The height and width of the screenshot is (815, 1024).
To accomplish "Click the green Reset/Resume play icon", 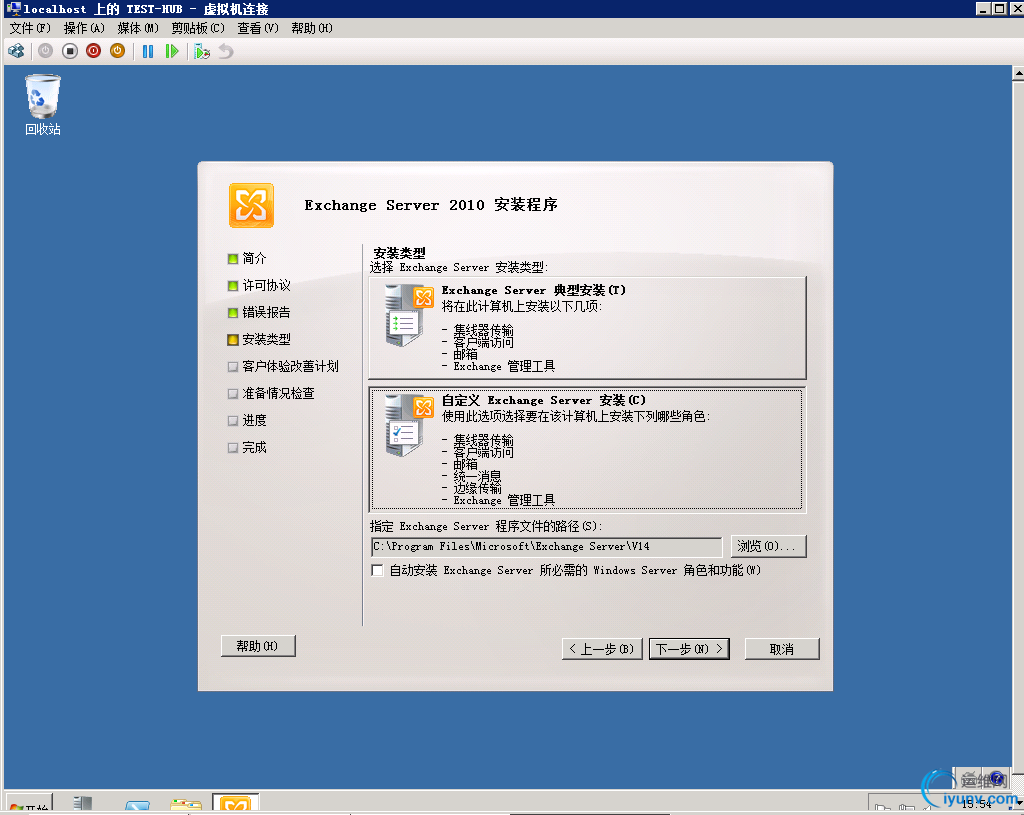I will [x=172, y=51].
